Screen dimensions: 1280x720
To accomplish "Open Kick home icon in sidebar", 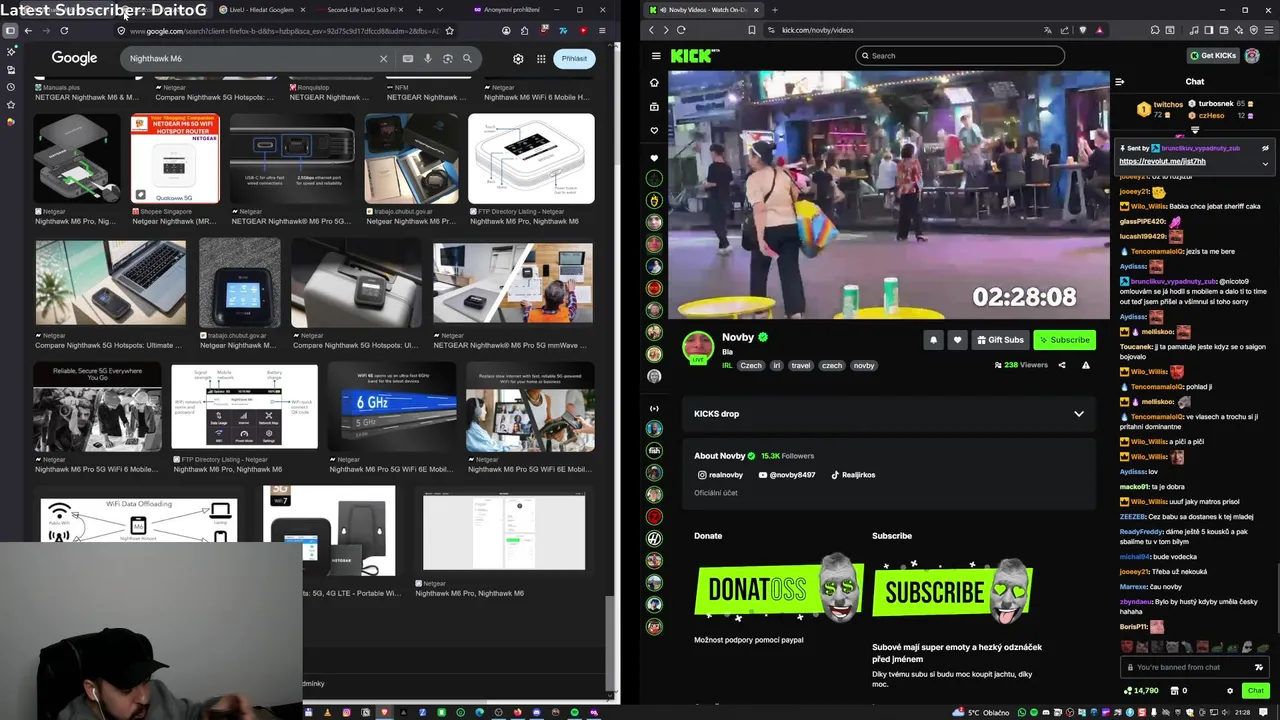I will pos(654,83).
